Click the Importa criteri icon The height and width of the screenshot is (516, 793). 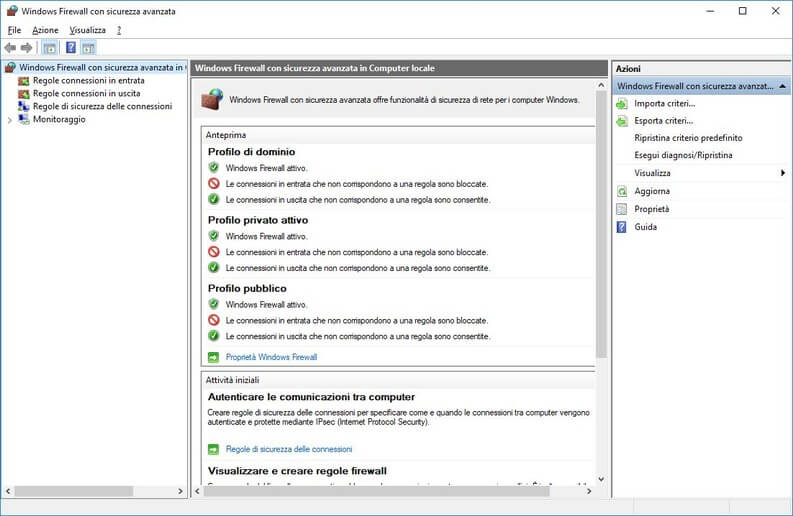pos(622,104)
